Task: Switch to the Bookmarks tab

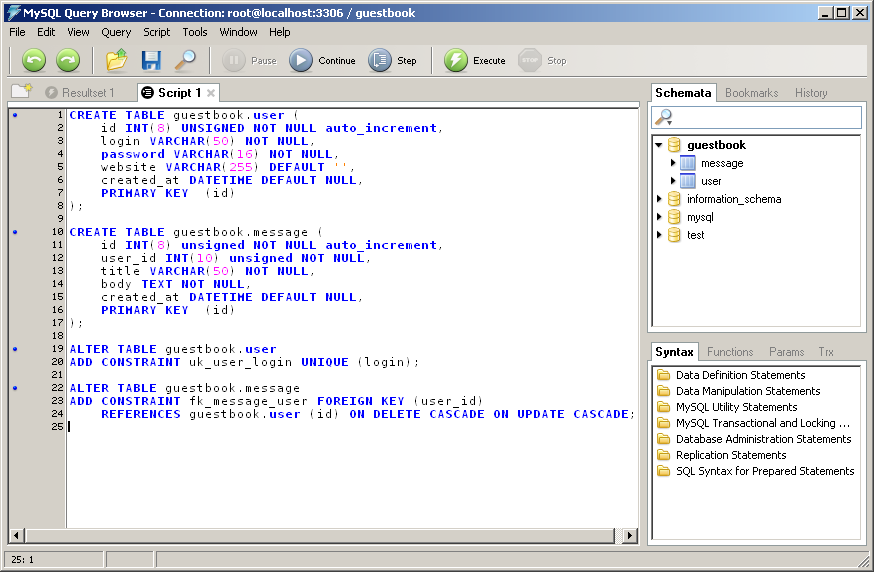Action: (x=751, y=93)
